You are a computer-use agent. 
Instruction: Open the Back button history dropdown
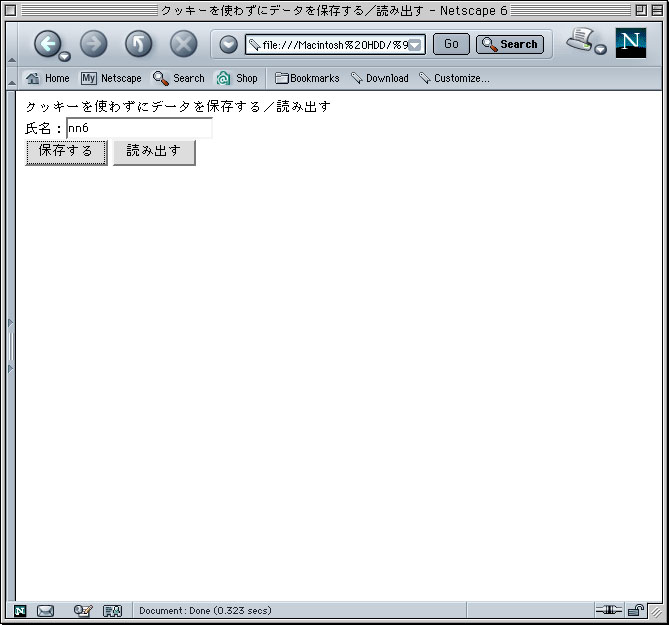click(65, 56)
